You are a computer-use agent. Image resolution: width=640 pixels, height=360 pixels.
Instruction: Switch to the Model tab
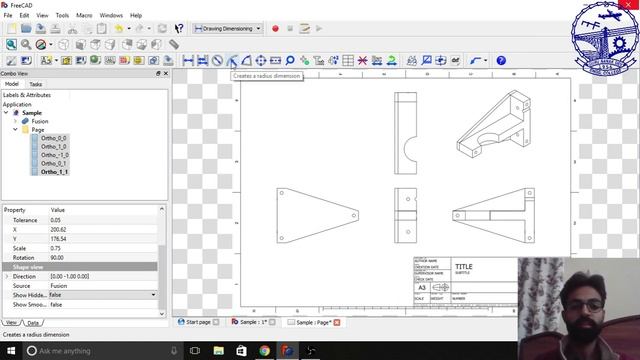click(11, 84)
